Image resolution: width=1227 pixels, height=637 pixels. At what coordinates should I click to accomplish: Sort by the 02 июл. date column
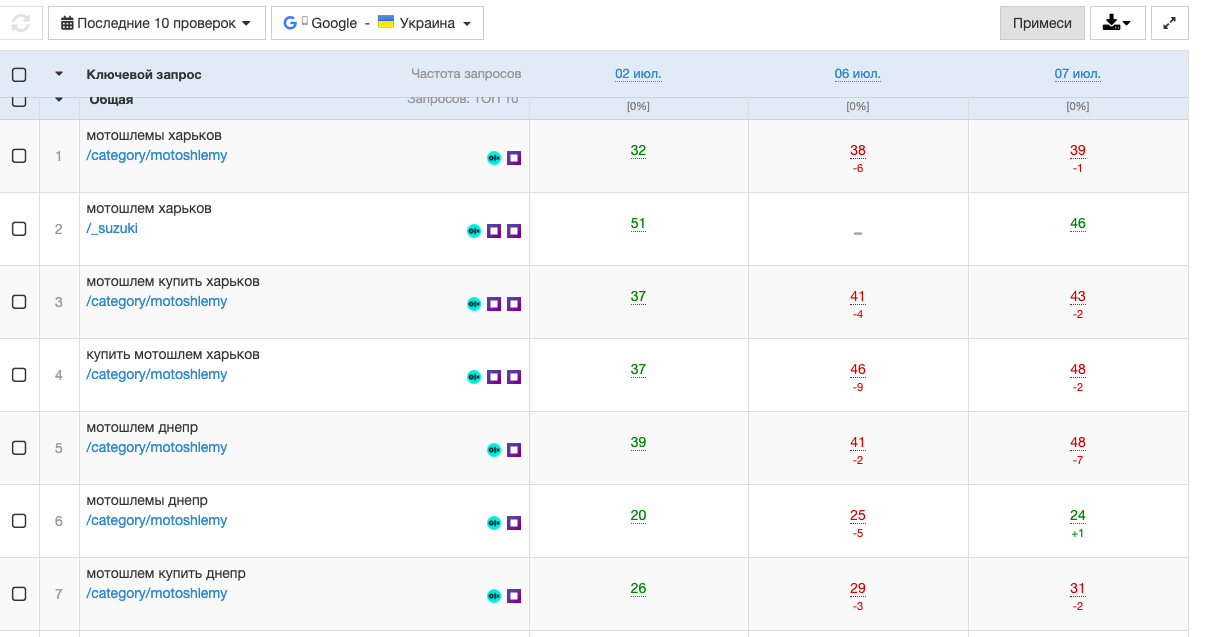[638, 74]
